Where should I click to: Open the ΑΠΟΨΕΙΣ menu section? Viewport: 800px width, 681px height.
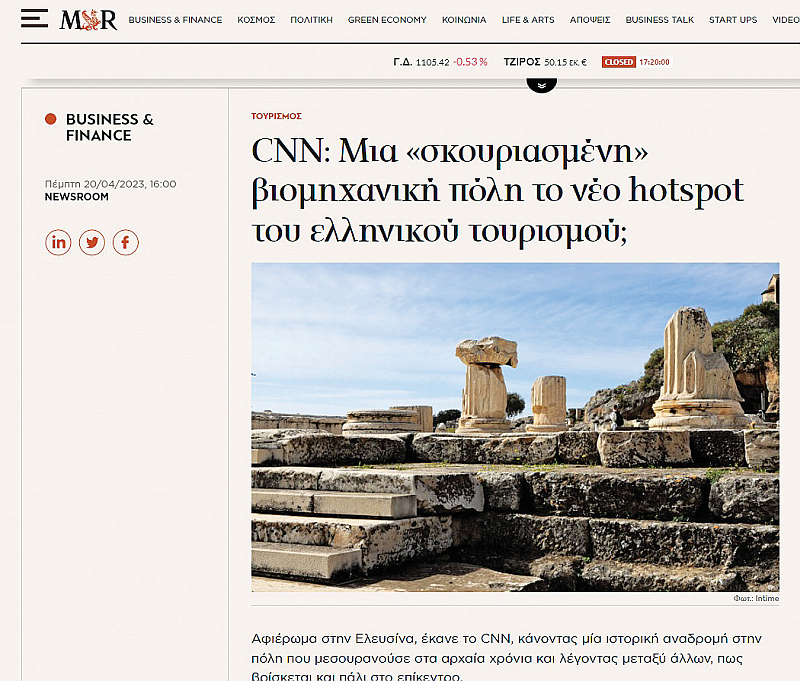tap(590, 20)
